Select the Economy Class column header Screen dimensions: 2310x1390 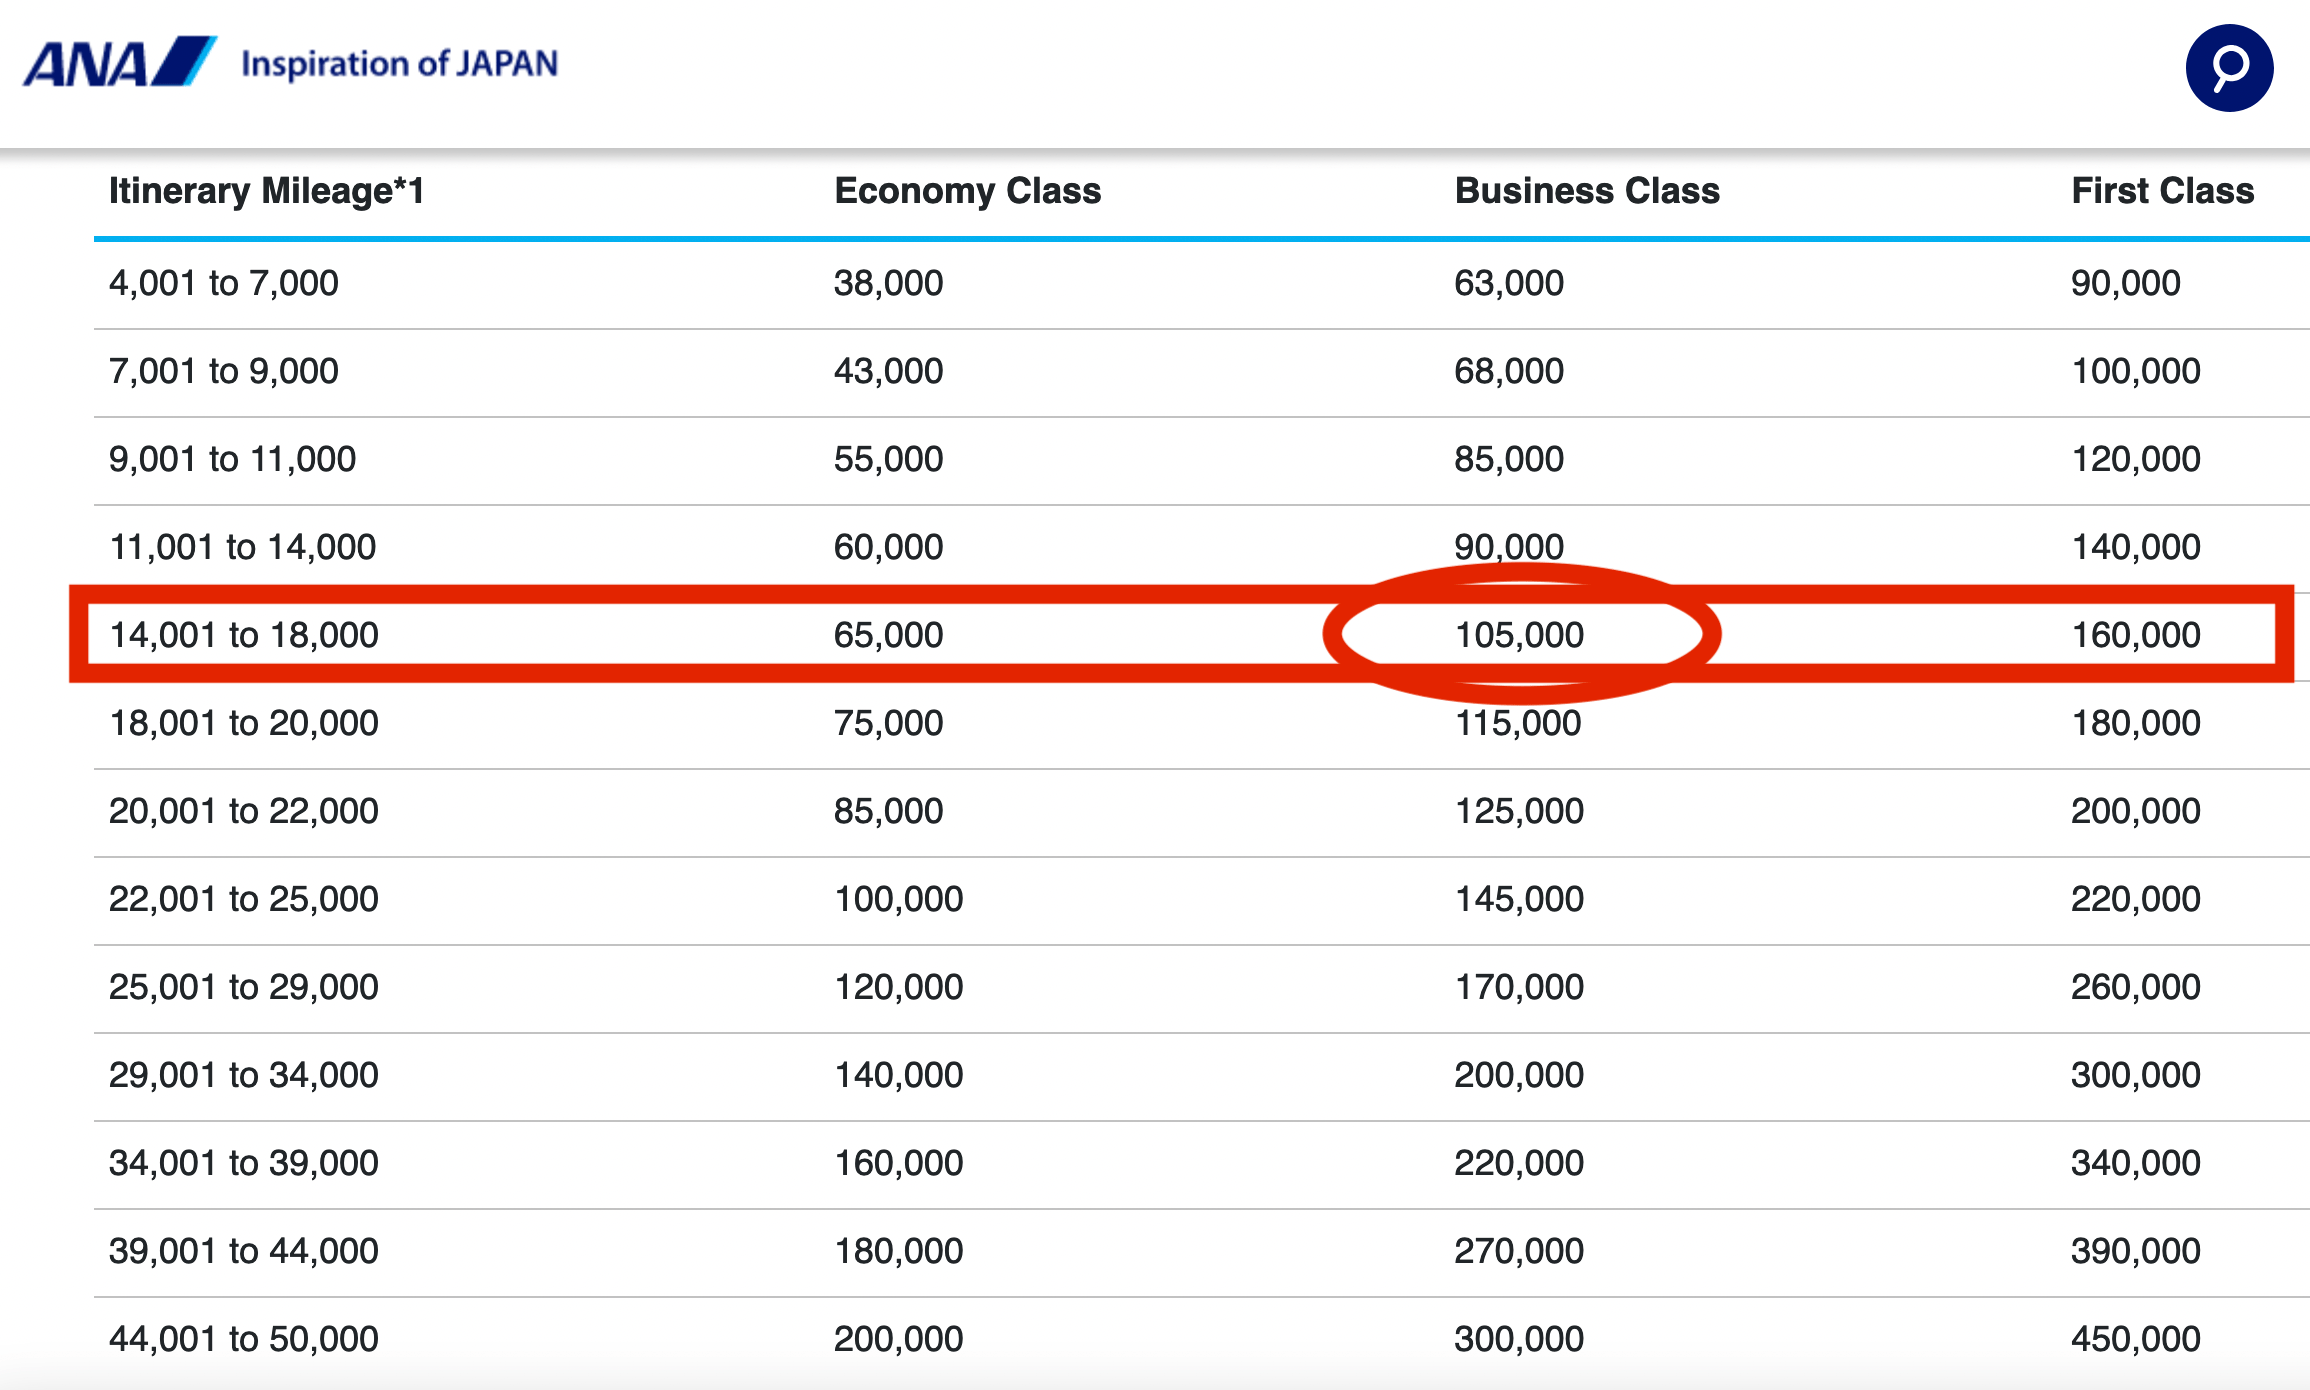(x=968, y=190)
